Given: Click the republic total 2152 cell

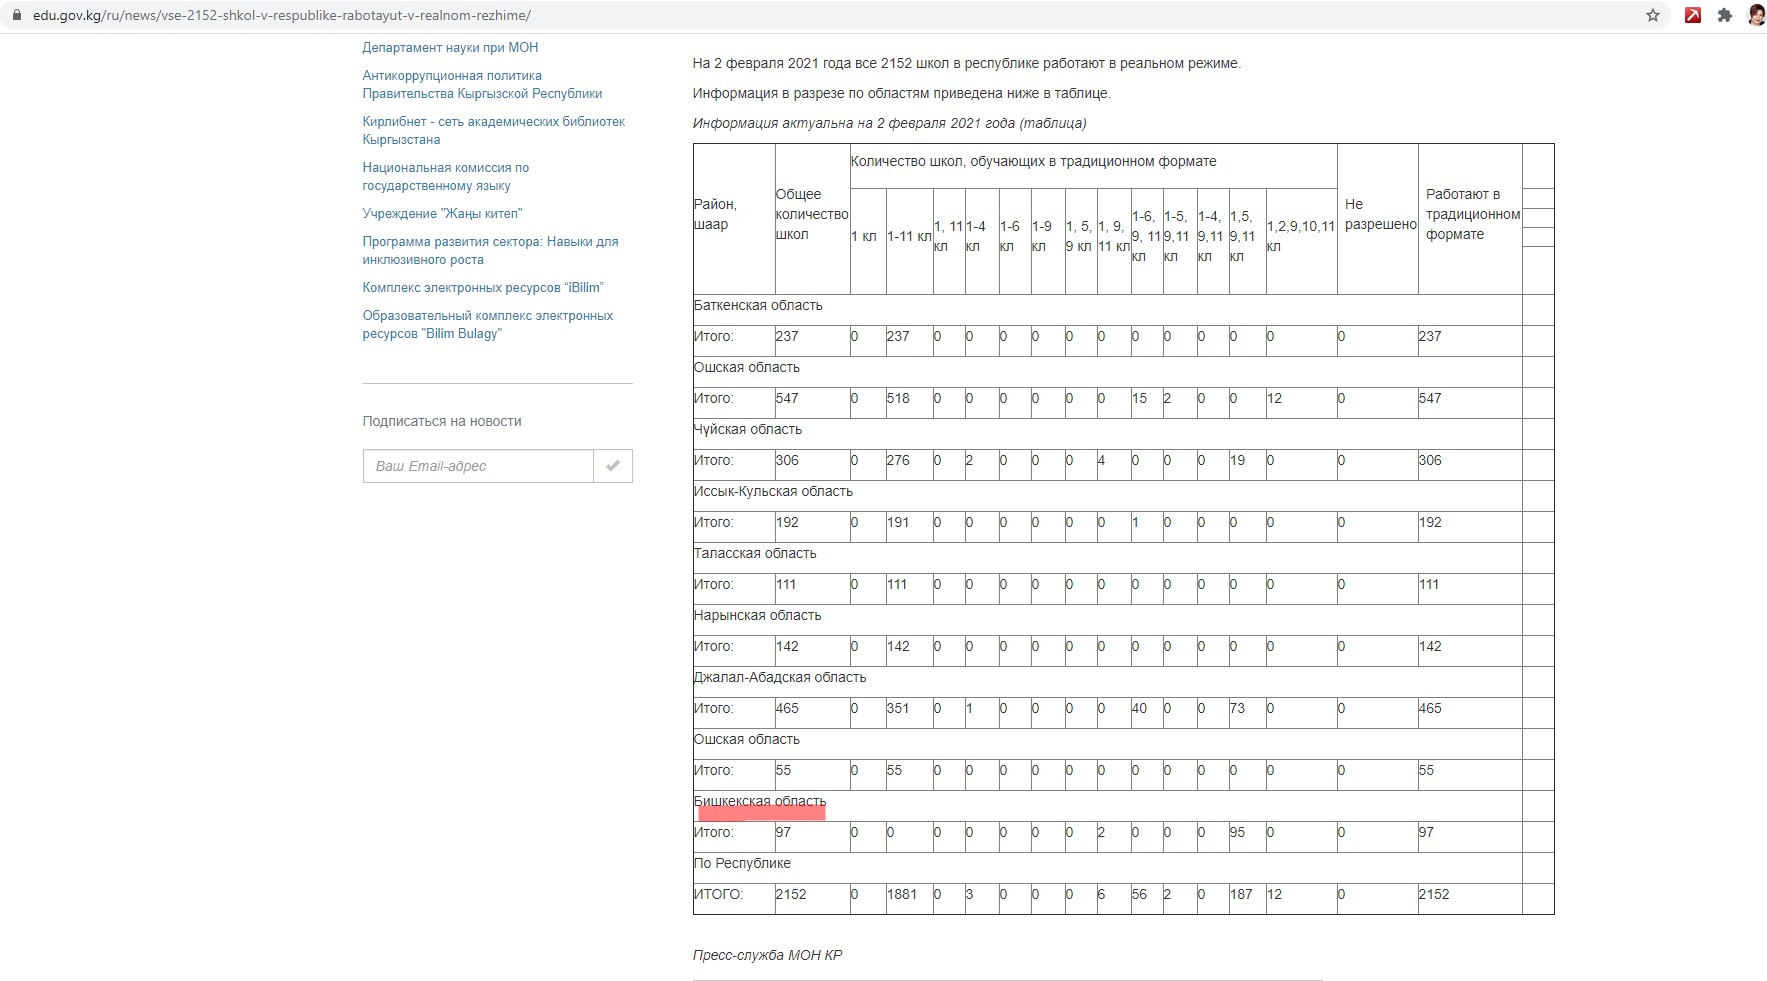Looking at the screenshot, I should pyautogui.click(x=791, y=895).
